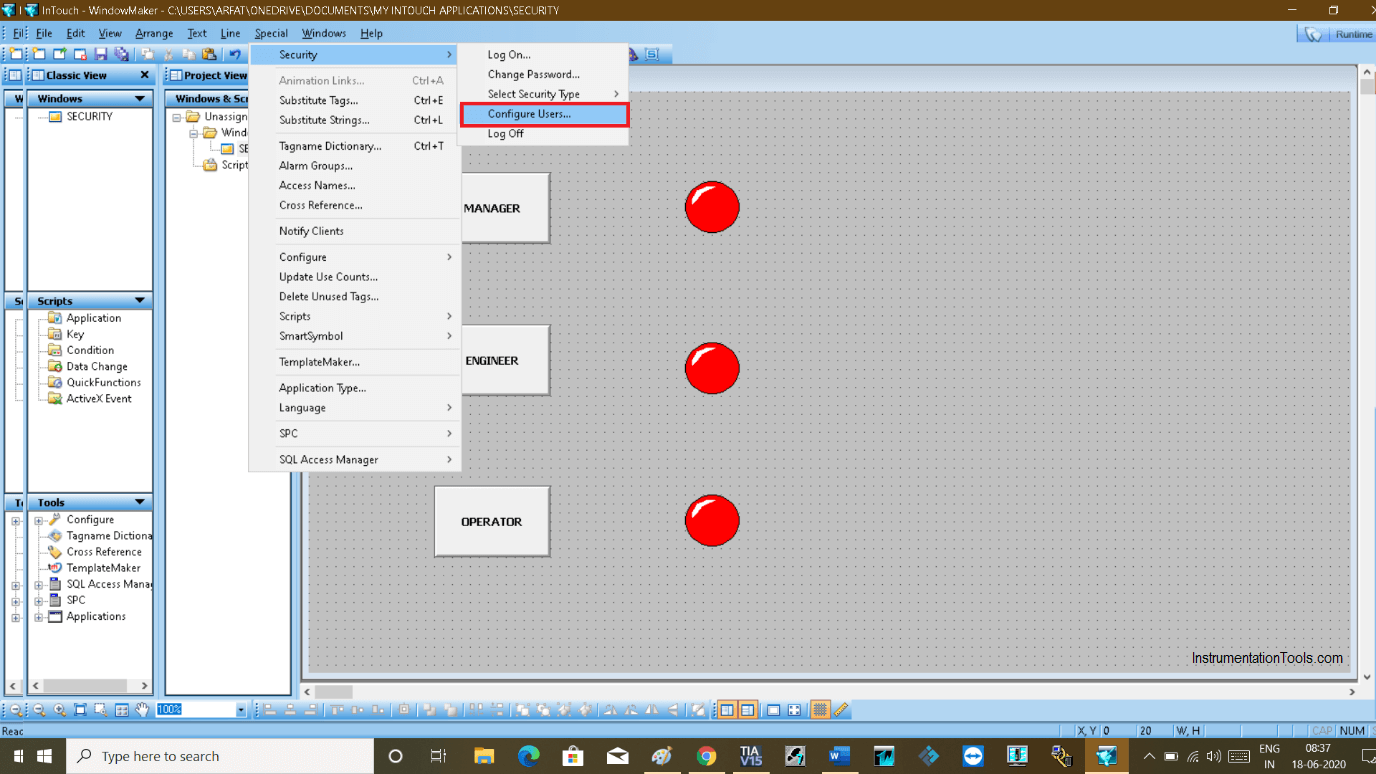The width and height of the screenshot is (1376, 774).
Task: Choose Log On from Security submenu
Action: 544,55
